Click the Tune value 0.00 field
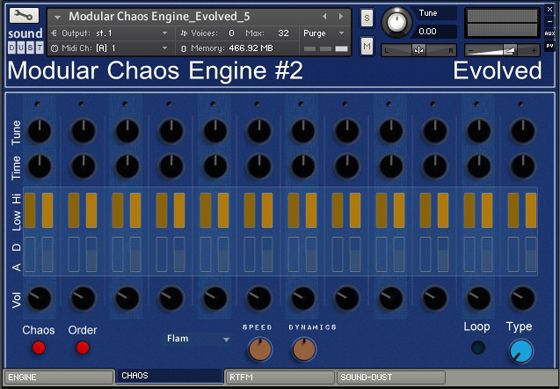 pyautogui.click(x=436, y=31)
